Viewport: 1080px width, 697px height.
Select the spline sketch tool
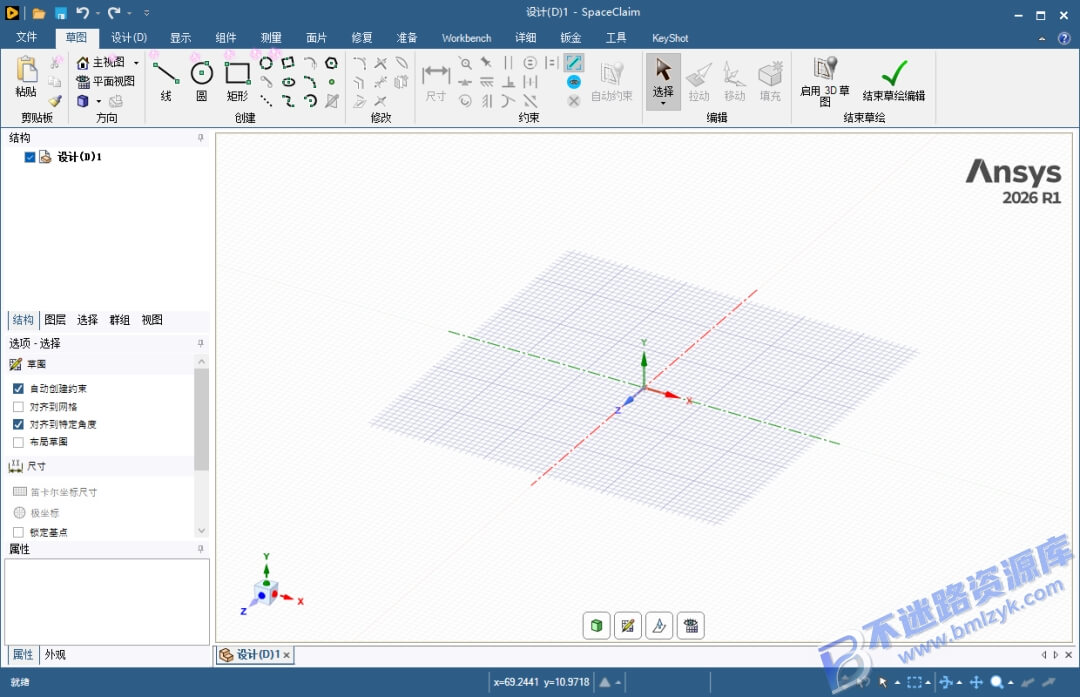tap(288, 101)
